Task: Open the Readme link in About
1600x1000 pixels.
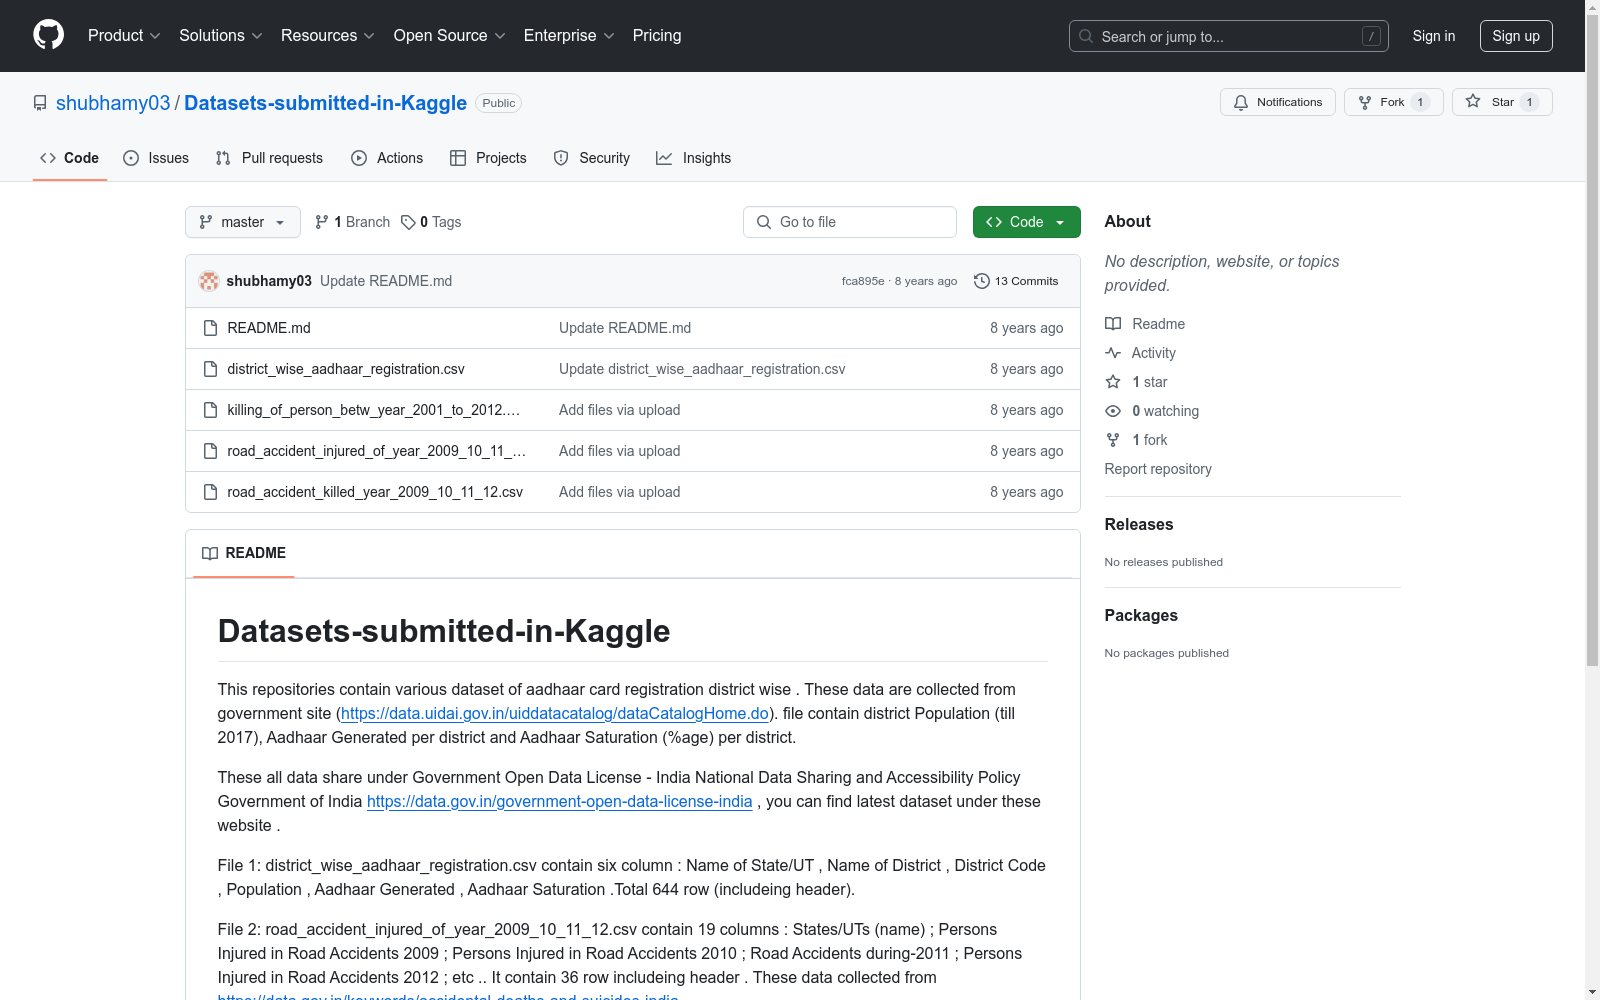Action: (1145, 324)
